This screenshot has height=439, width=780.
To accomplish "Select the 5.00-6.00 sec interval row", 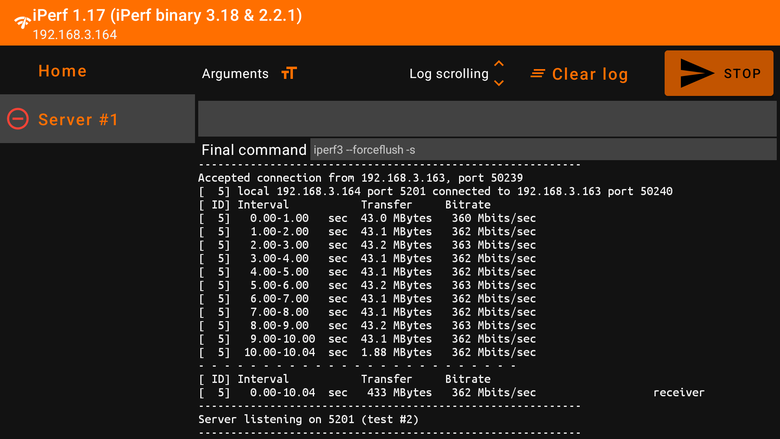I will pos(367,285).
